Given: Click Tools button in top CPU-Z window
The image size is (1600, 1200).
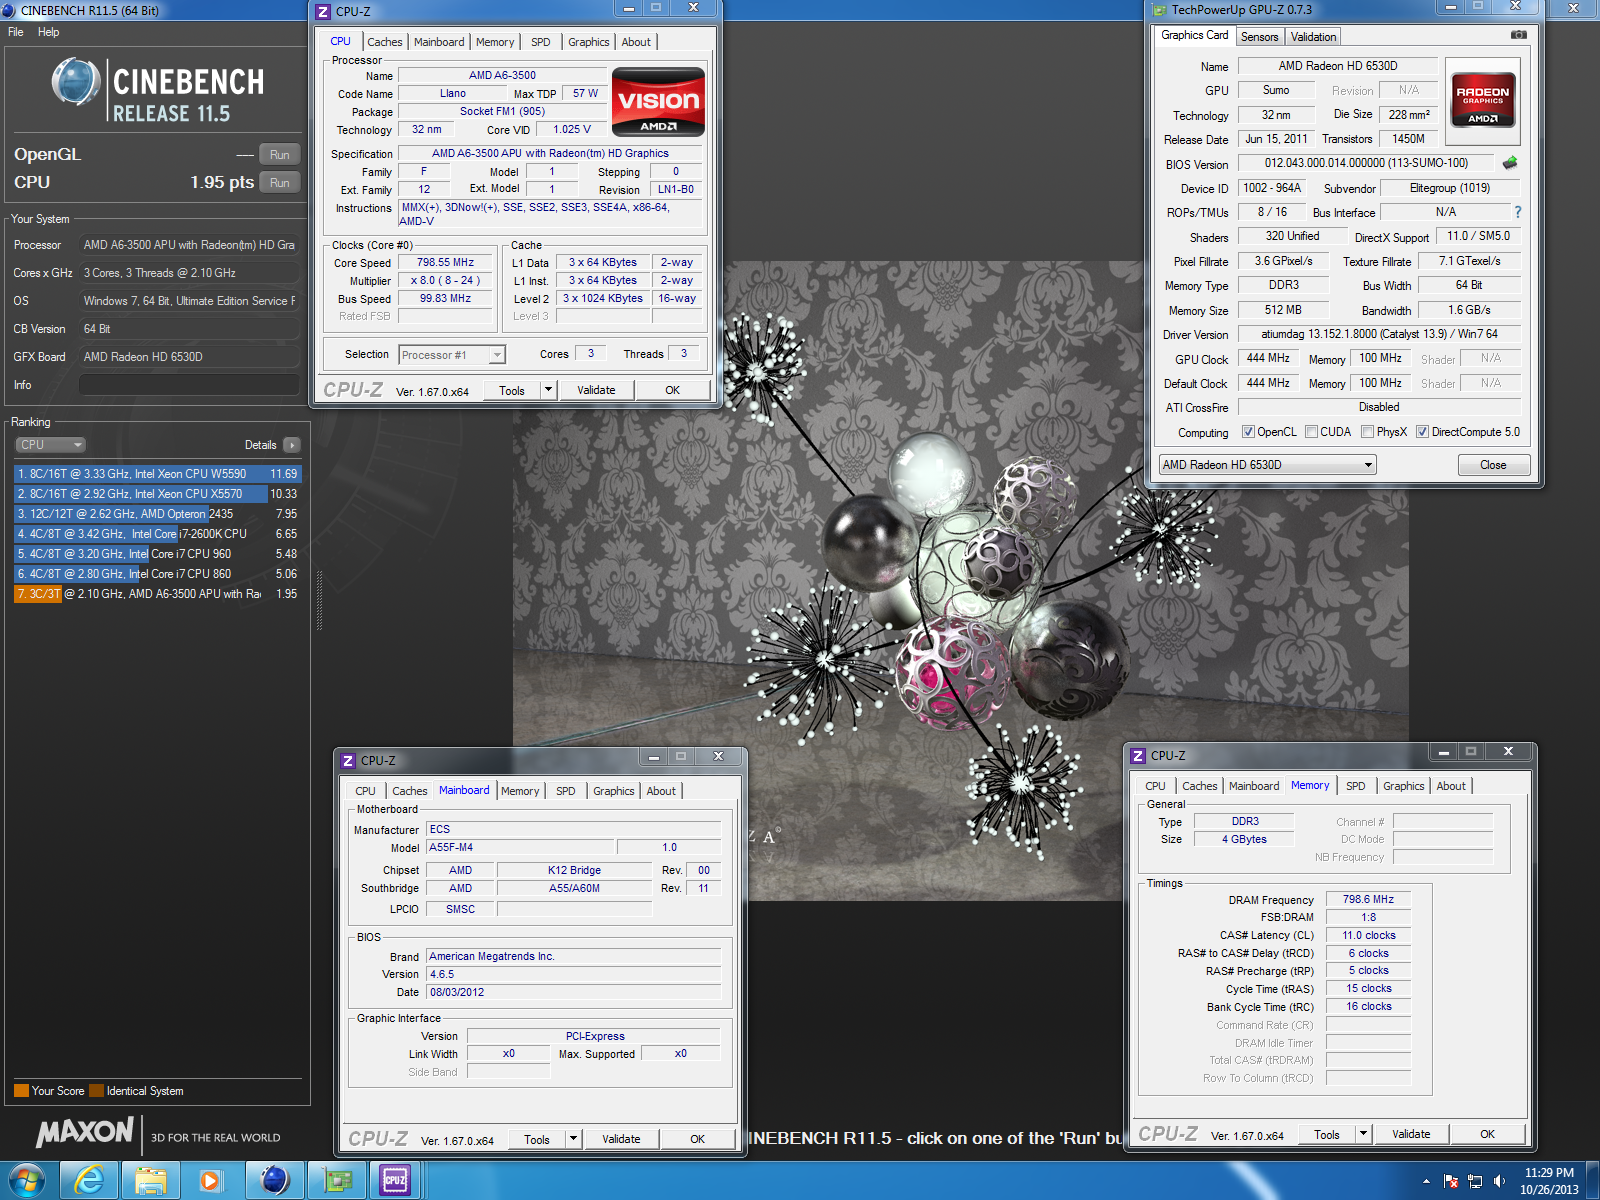Looking at the screenshot, I should (512, 390).
